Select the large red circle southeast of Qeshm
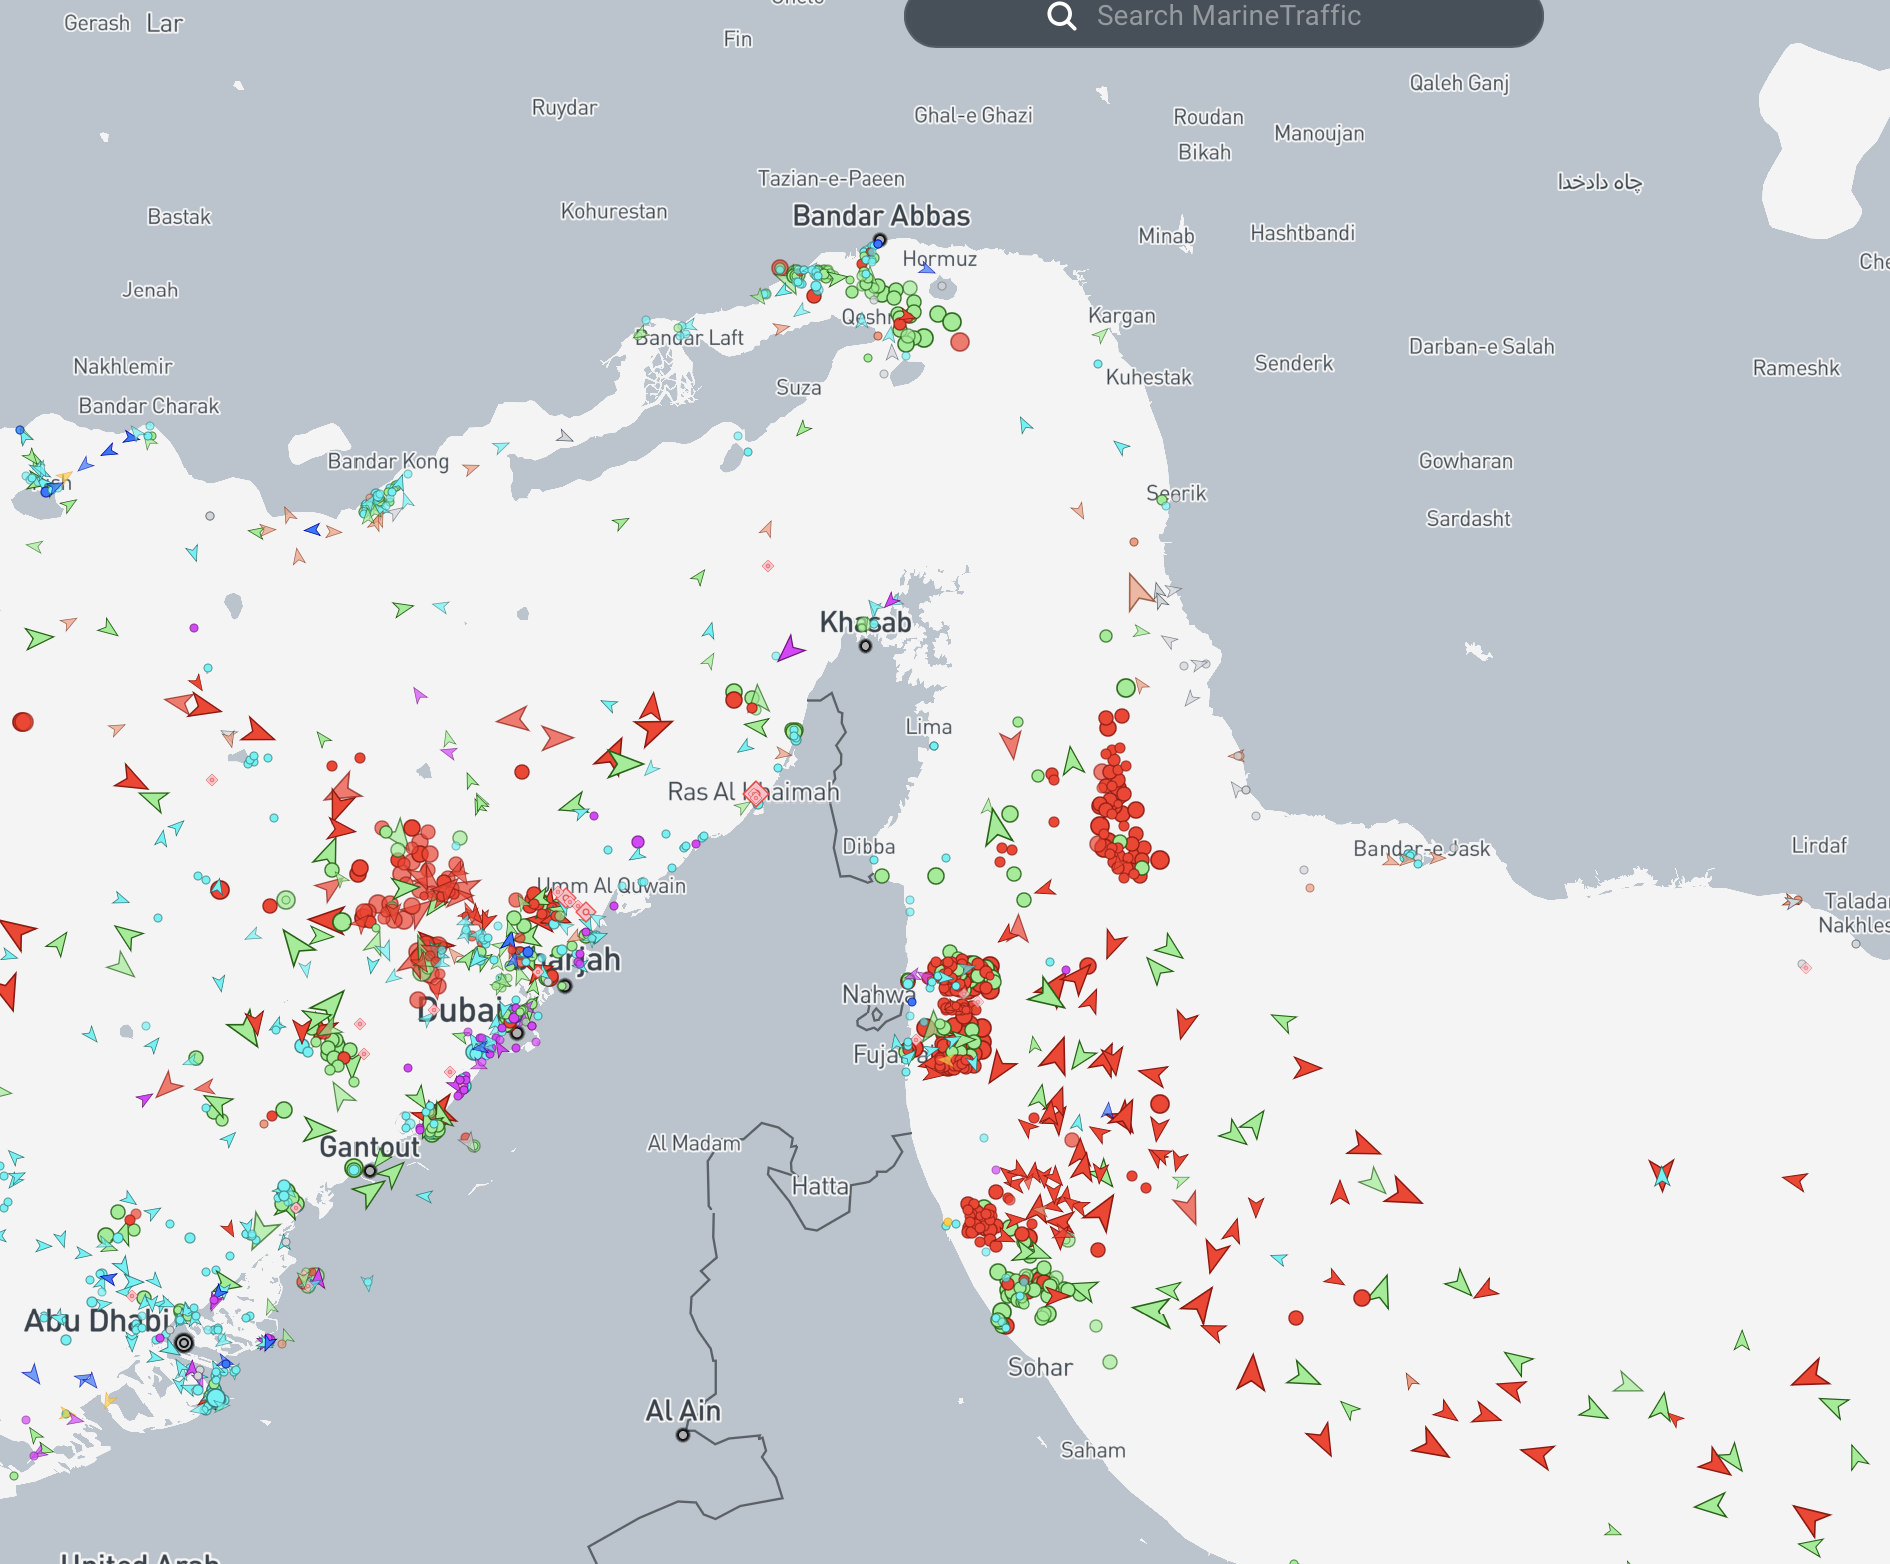The height and width of the screenshot is (1564, 1890). coord(960,342)
